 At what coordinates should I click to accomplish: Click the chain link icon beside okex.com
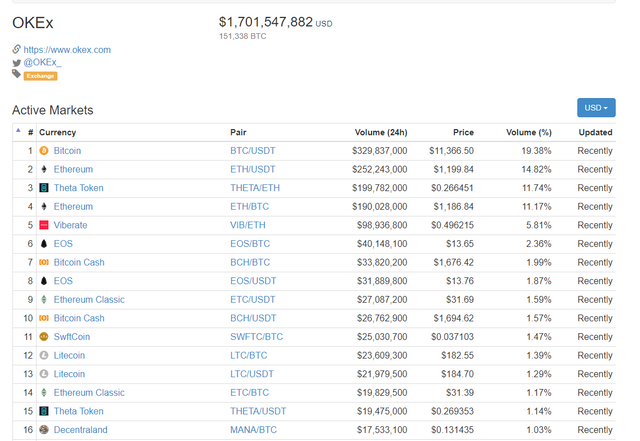(x=16, y=49)
